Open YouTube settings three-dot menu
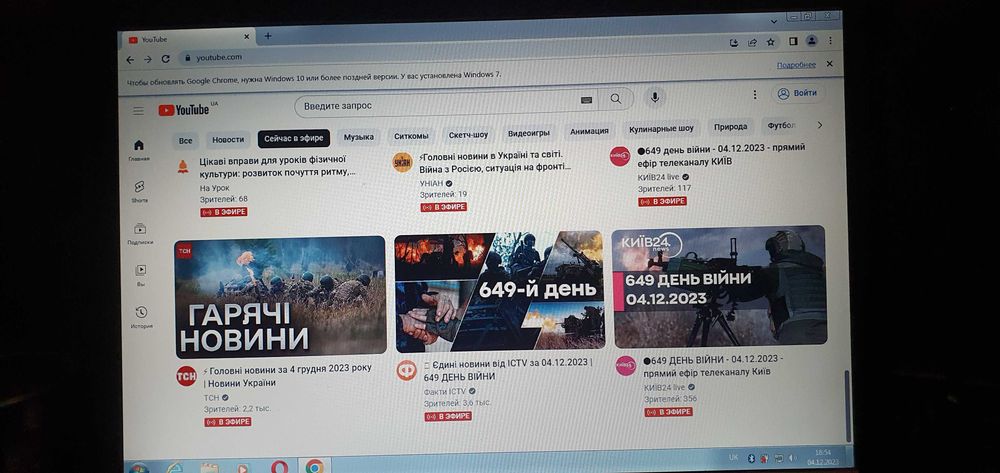The width and height of the screenshot is (1000, 473). tap(754, 94)
